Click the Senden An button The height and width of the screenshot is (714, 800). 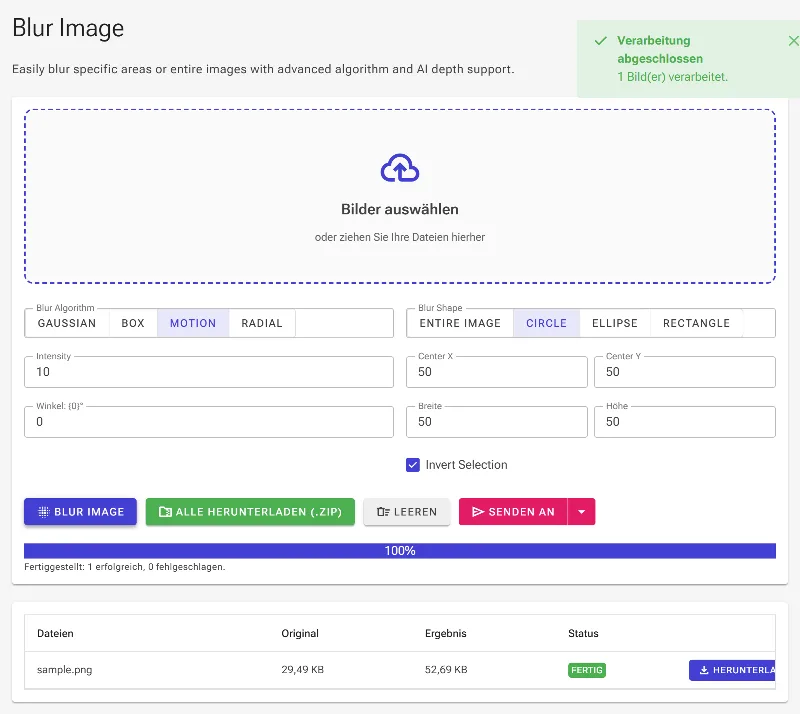click(x=513, y=511)
